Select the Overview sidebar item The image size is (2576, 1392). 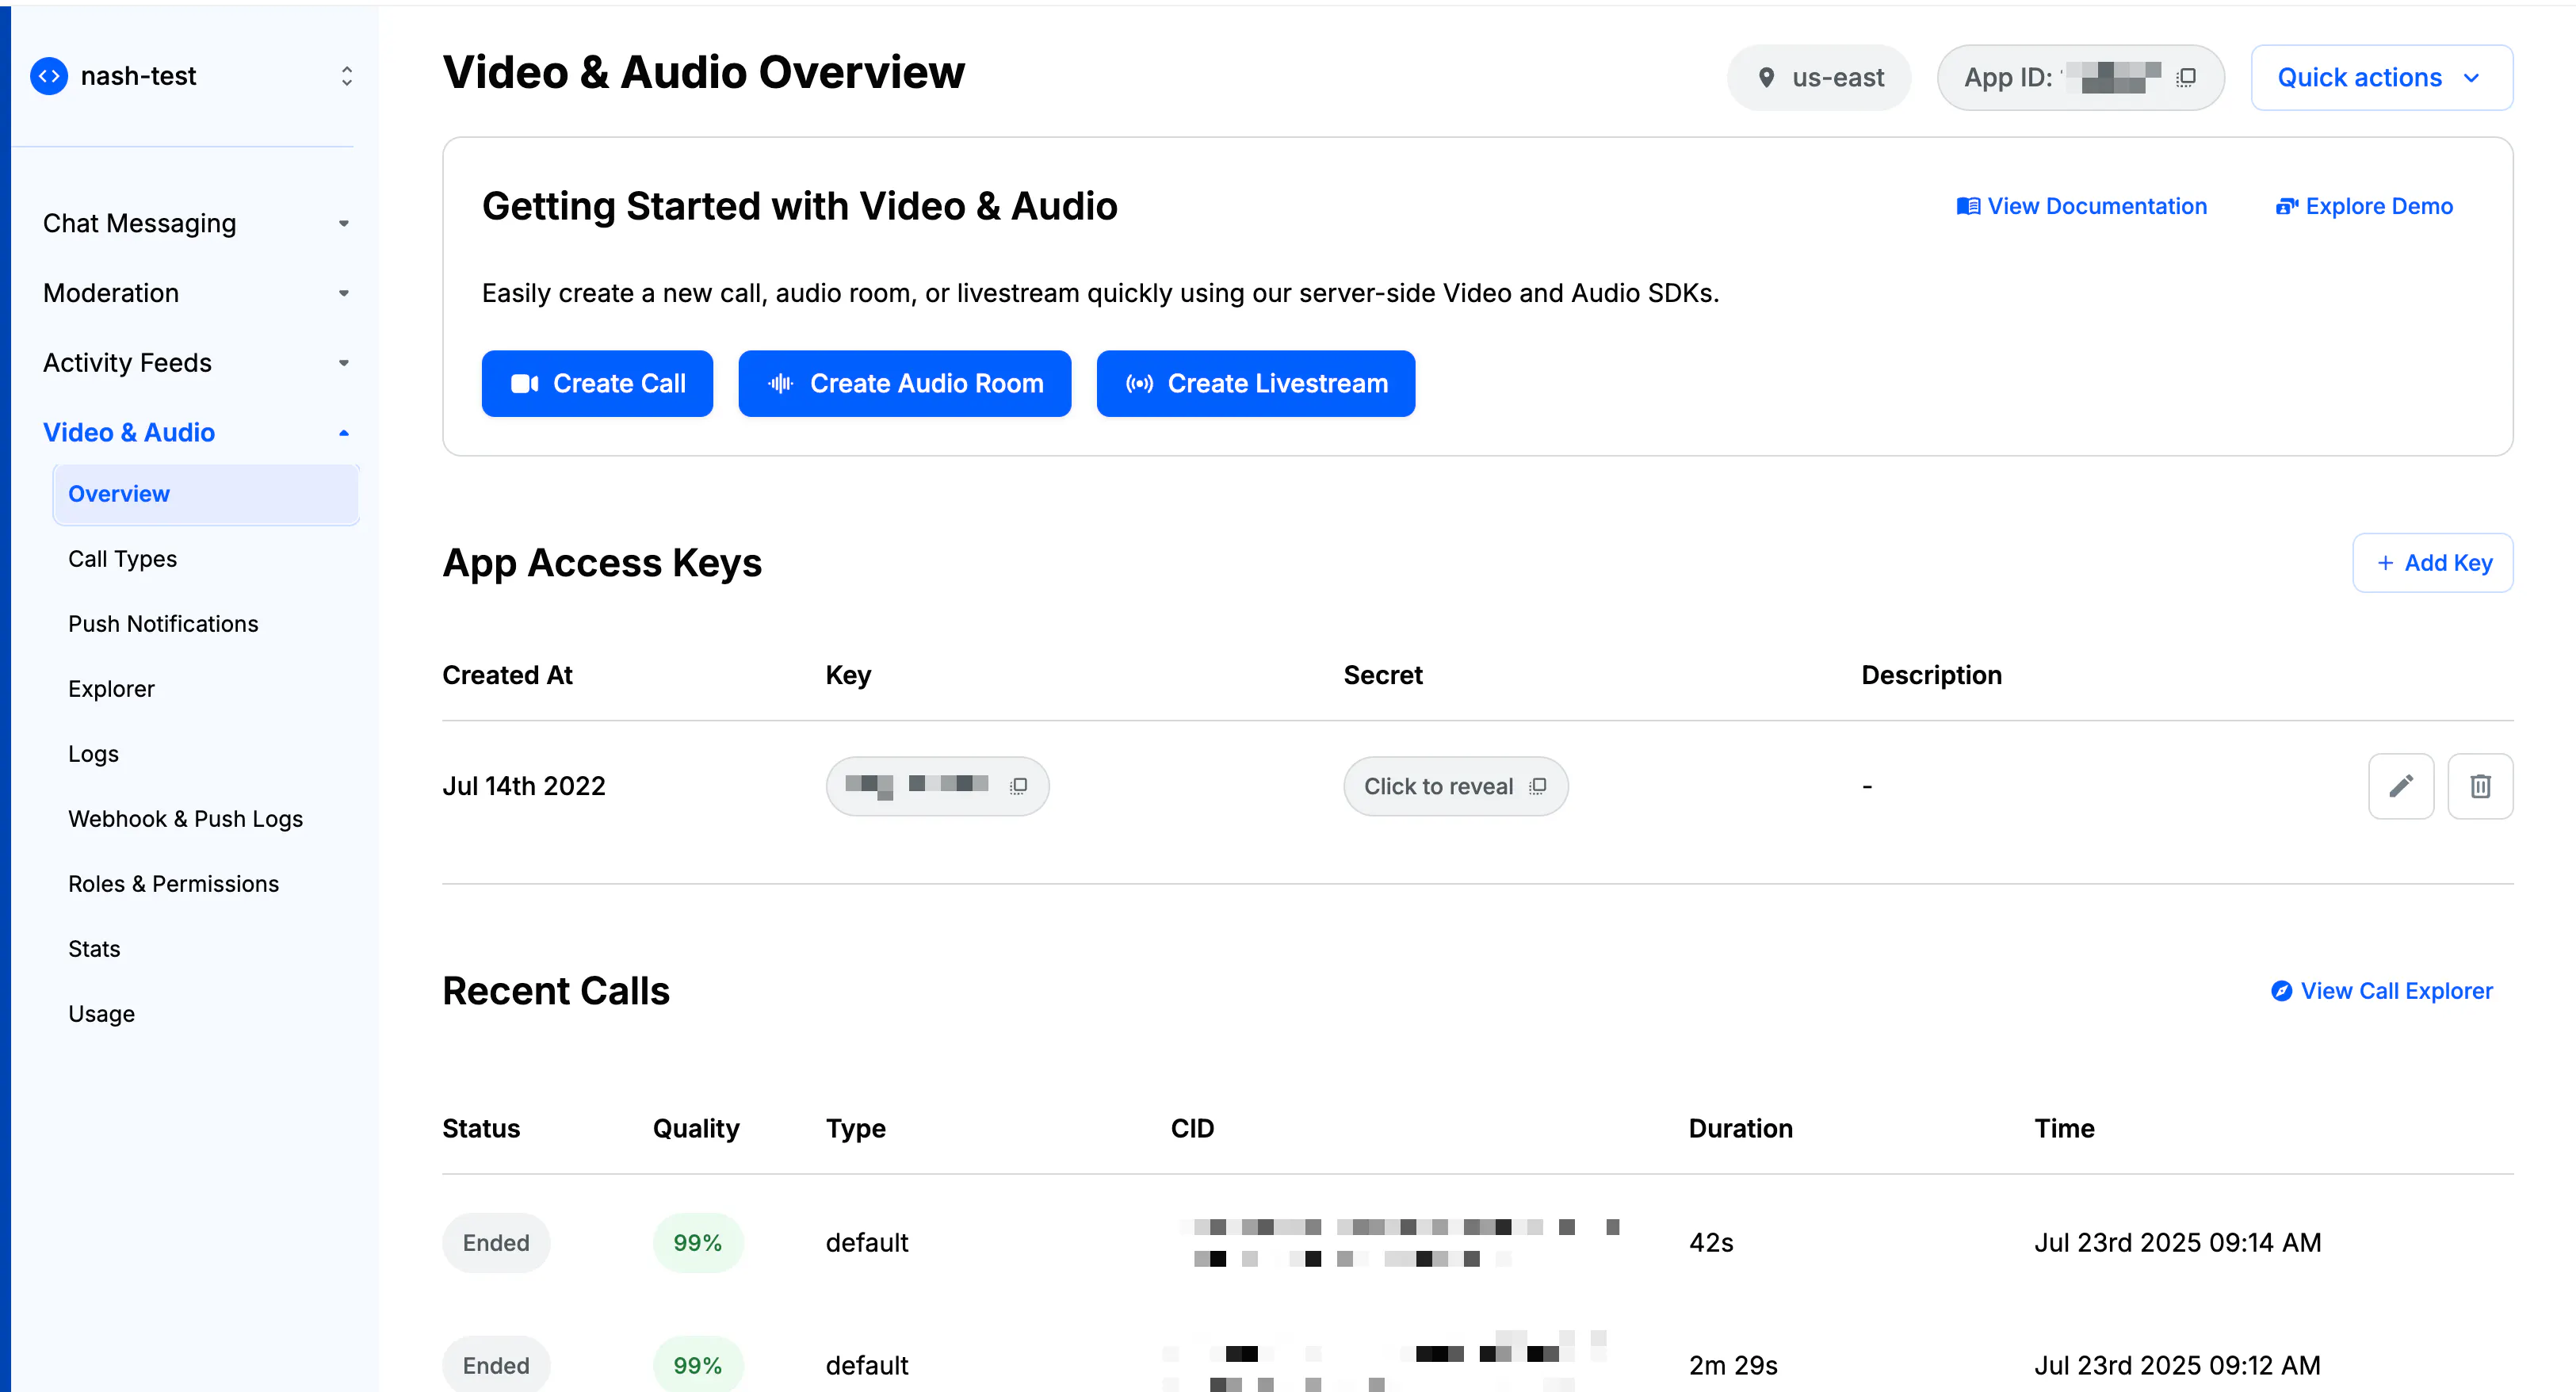(x=206, y=494)
